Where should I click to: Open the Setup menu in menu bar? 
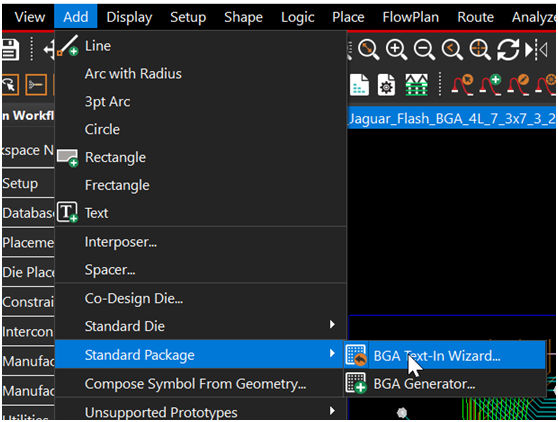click(x=188, y=17)
